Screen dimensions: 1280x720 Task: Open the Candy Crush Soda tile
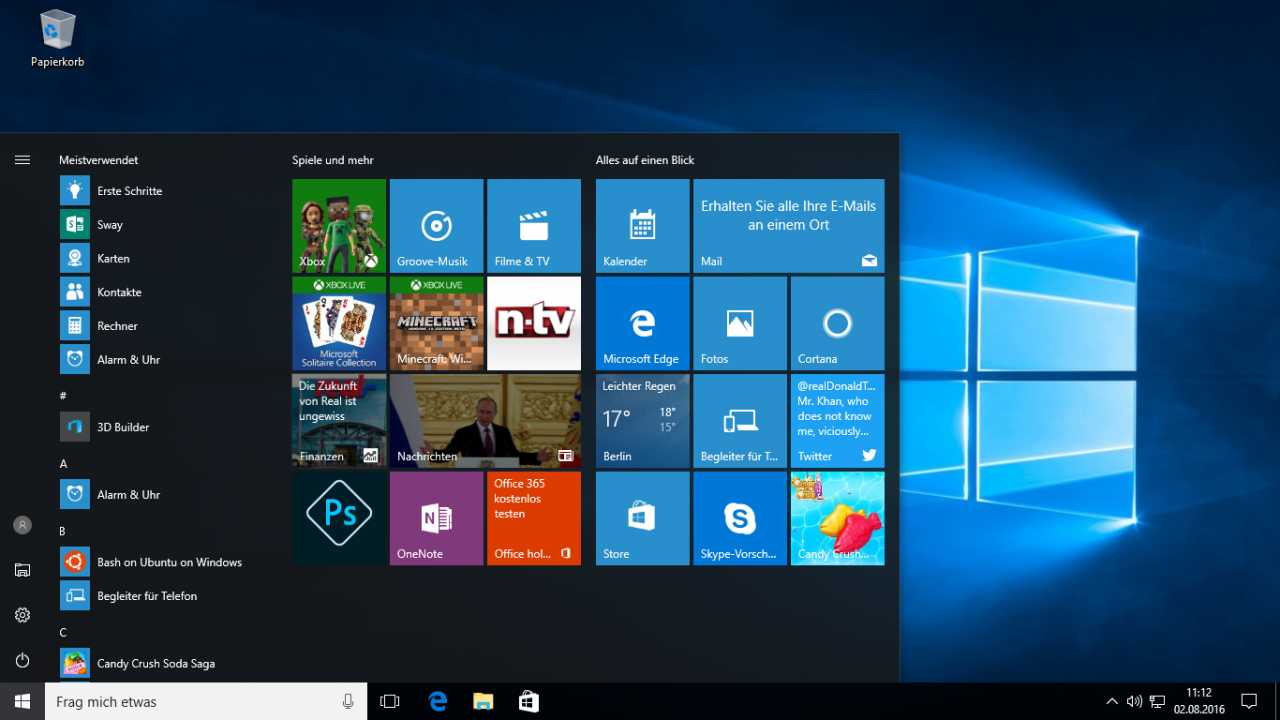(838, 518)
